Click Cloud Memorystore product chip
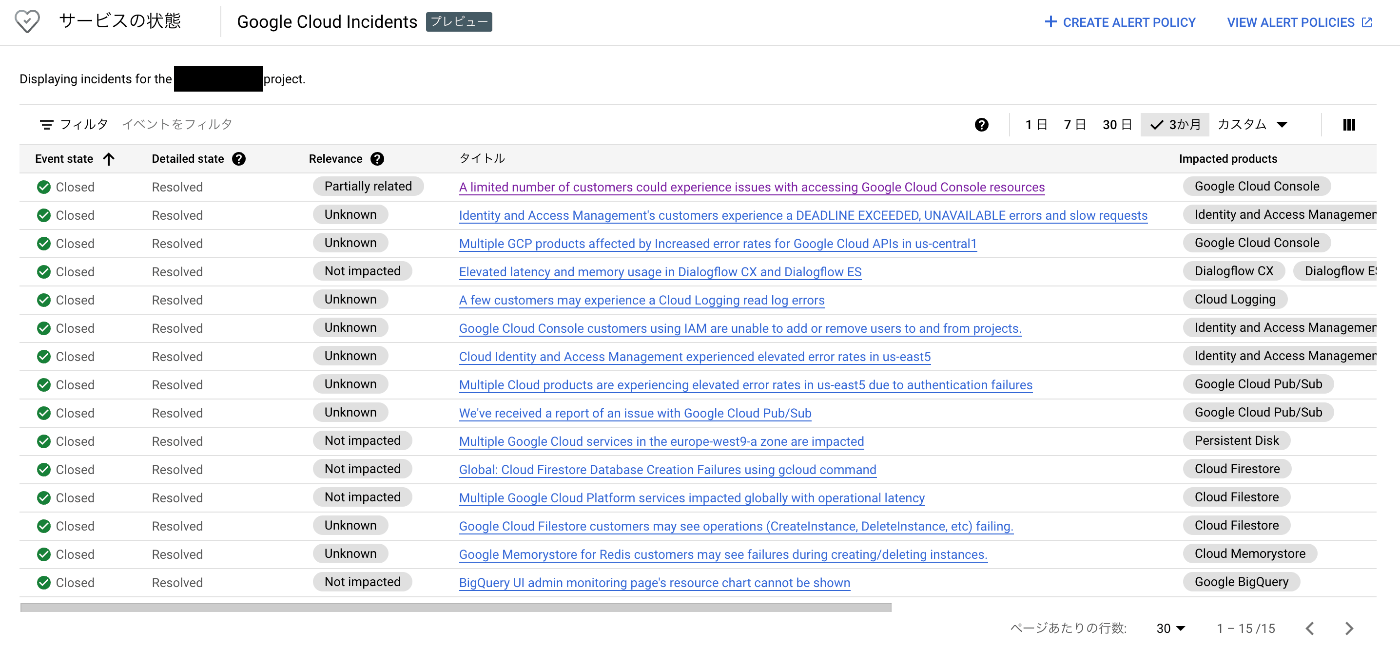This screenshot has width=1400, height=647. pos(1250,553)
